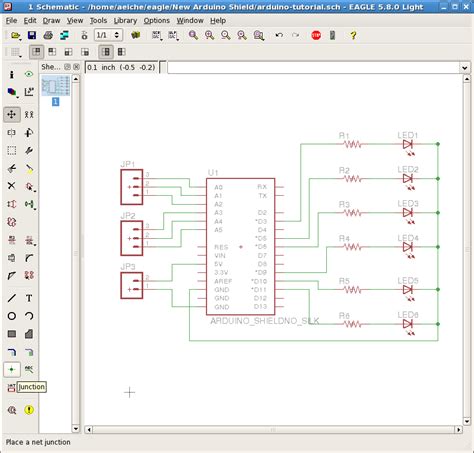Undo the last action
The width and height of the screenshot is (474, 453).
[x=279, y=35]
